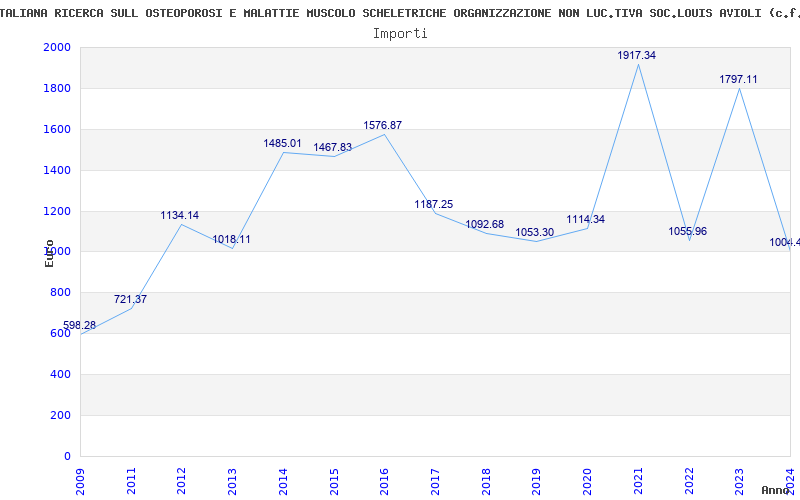Image resolution: width=800 pixels, height=500 pixels.
Task: Click the 1485.01 value label
Action: (x=282, y=144)
